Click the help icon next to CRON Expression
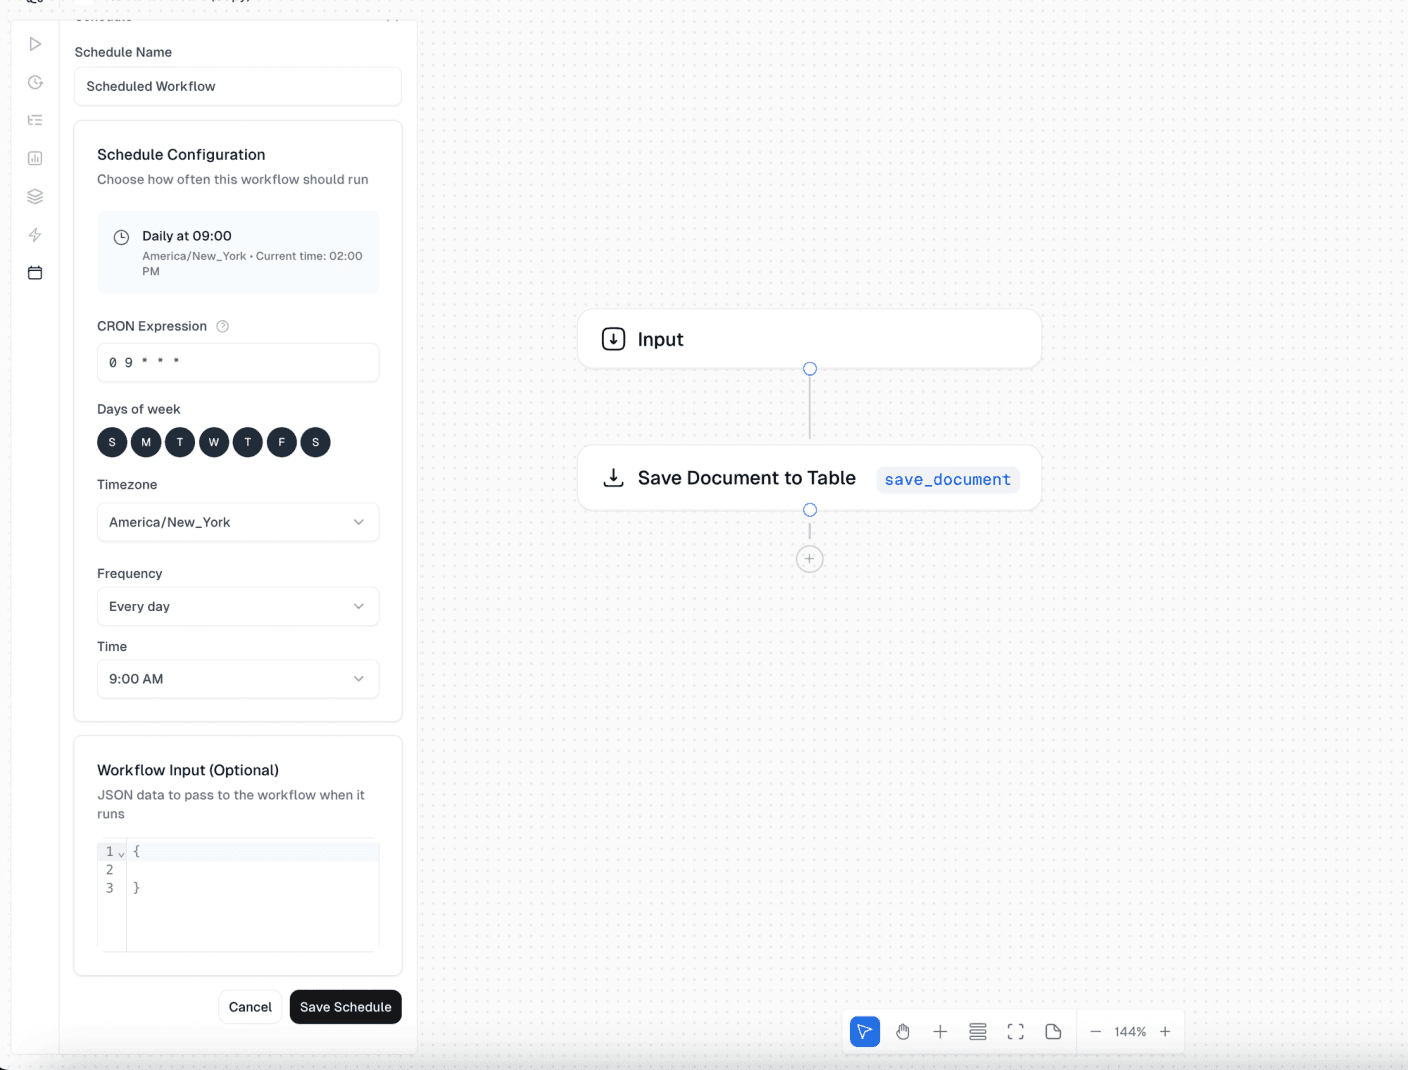This screenshot has width=1408, height=1070. (x=223, y=326)
